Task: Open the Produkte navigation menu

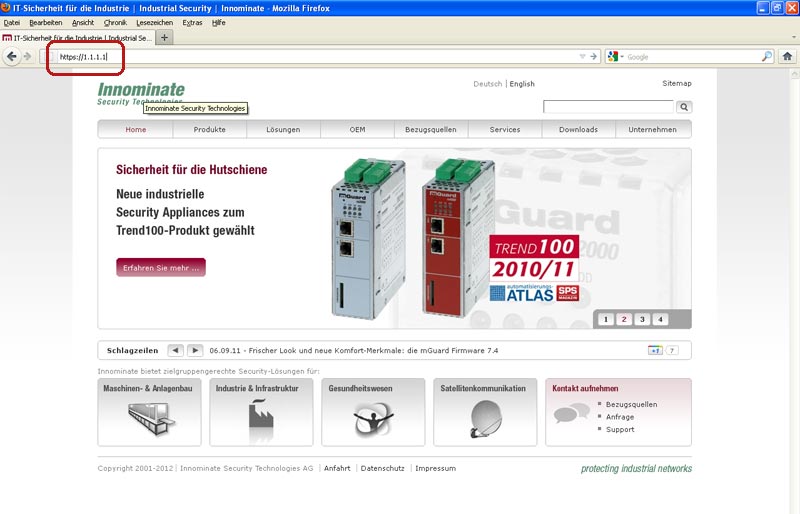Action: 209,129
